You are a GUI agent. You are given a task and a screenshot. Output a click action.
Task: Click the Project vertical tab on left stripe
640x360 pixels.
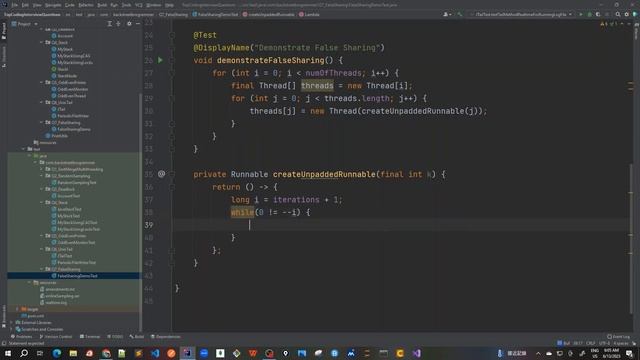(4, 31)
